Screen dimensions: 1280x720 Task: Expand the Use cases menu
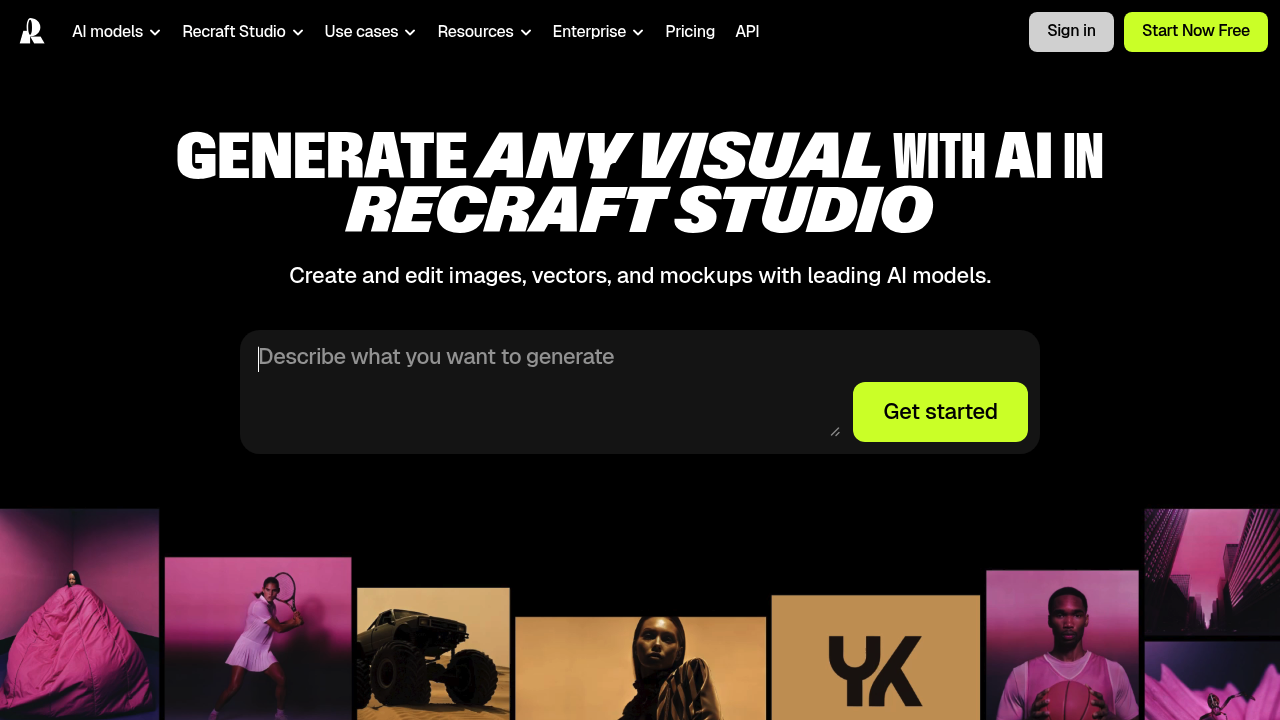pos(361,32)
